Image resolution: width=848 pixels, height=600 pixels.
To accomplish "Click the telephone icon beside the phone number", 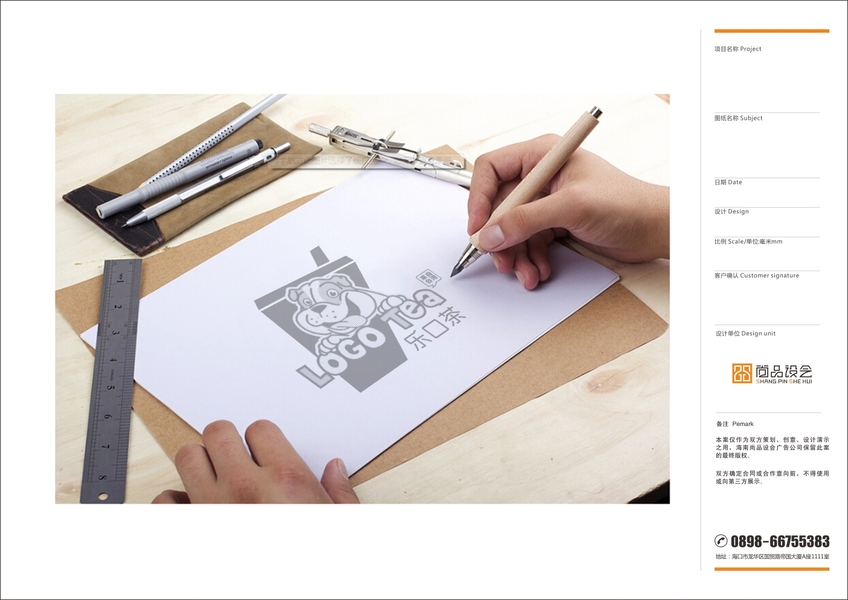I will tap(720, 540).
